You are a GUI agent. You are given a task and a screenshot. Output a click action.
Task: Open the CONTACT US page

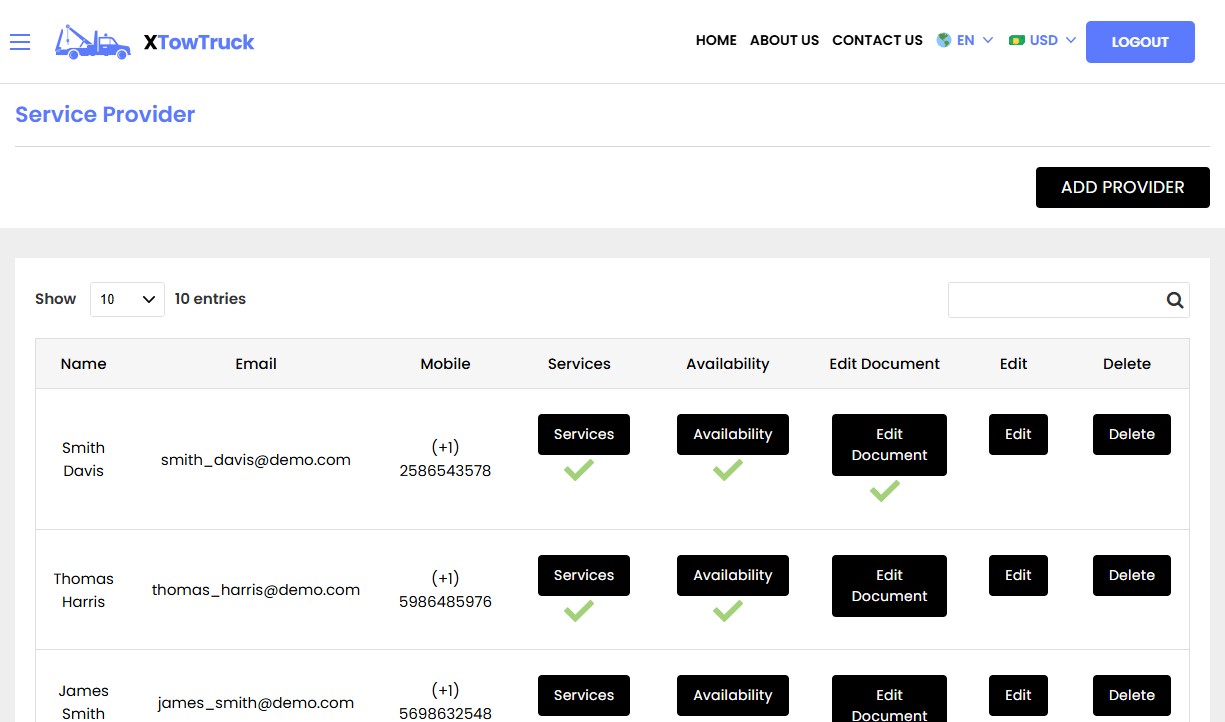(x=877, y=40)
